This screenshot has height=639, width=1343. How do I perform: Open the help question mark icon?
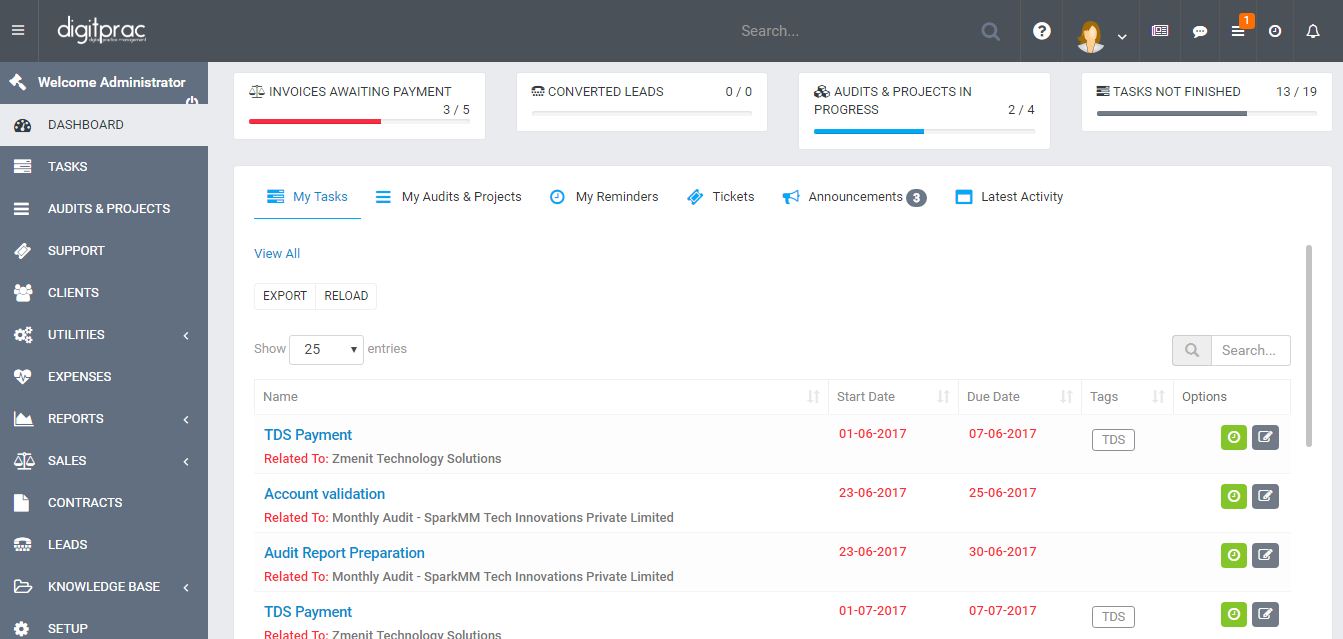click(x=1042, y=31)
